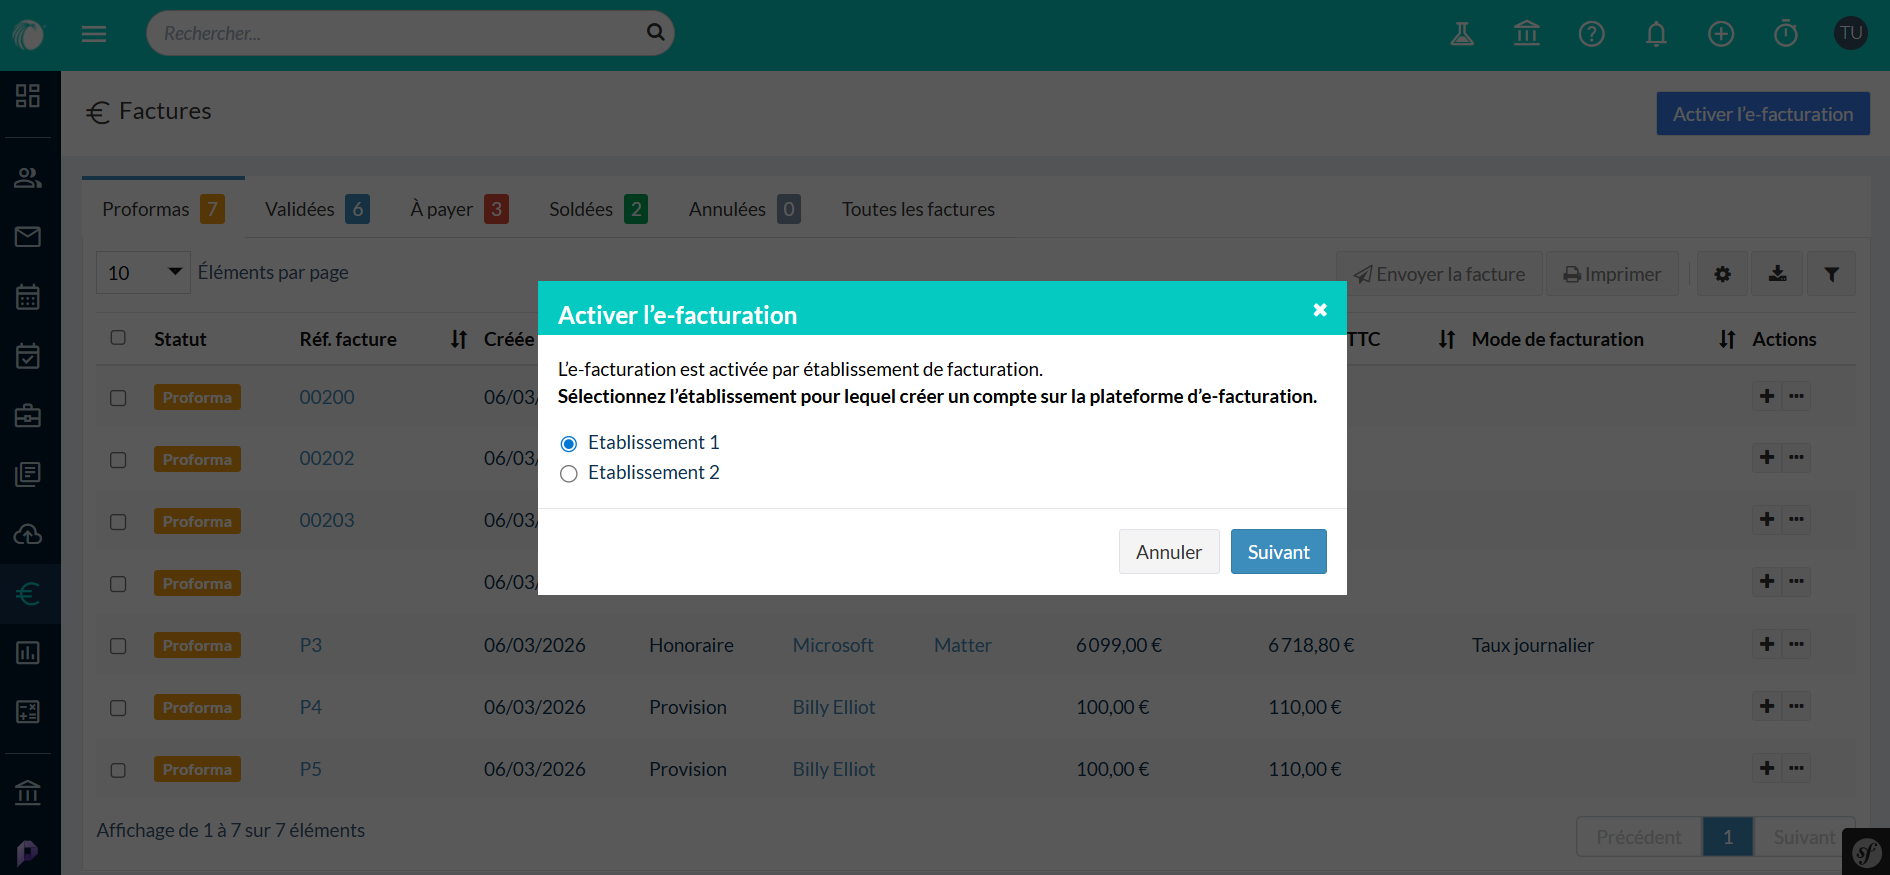Open the filter funnel icon
The width and height of the screenshot is (1890, 875).
(1831, 274)
